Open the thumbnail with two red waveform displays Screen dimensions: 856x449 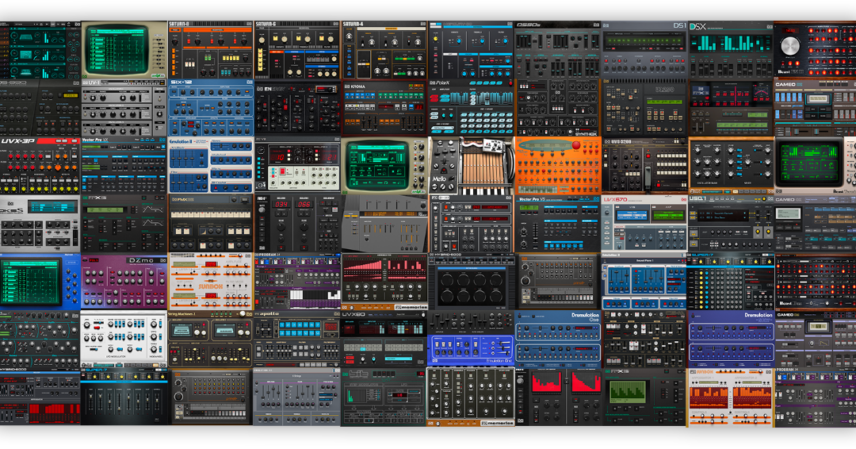(557, 397)
